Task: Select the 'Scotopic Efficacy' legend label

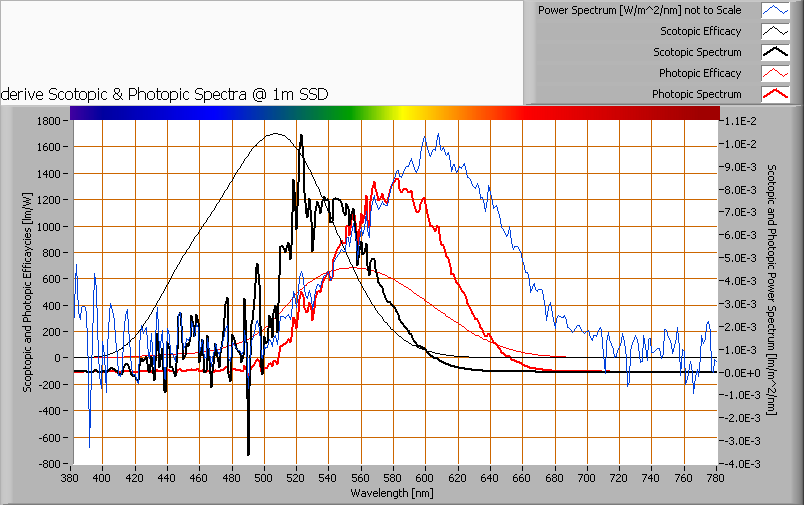Action: (x=700, y=31)
